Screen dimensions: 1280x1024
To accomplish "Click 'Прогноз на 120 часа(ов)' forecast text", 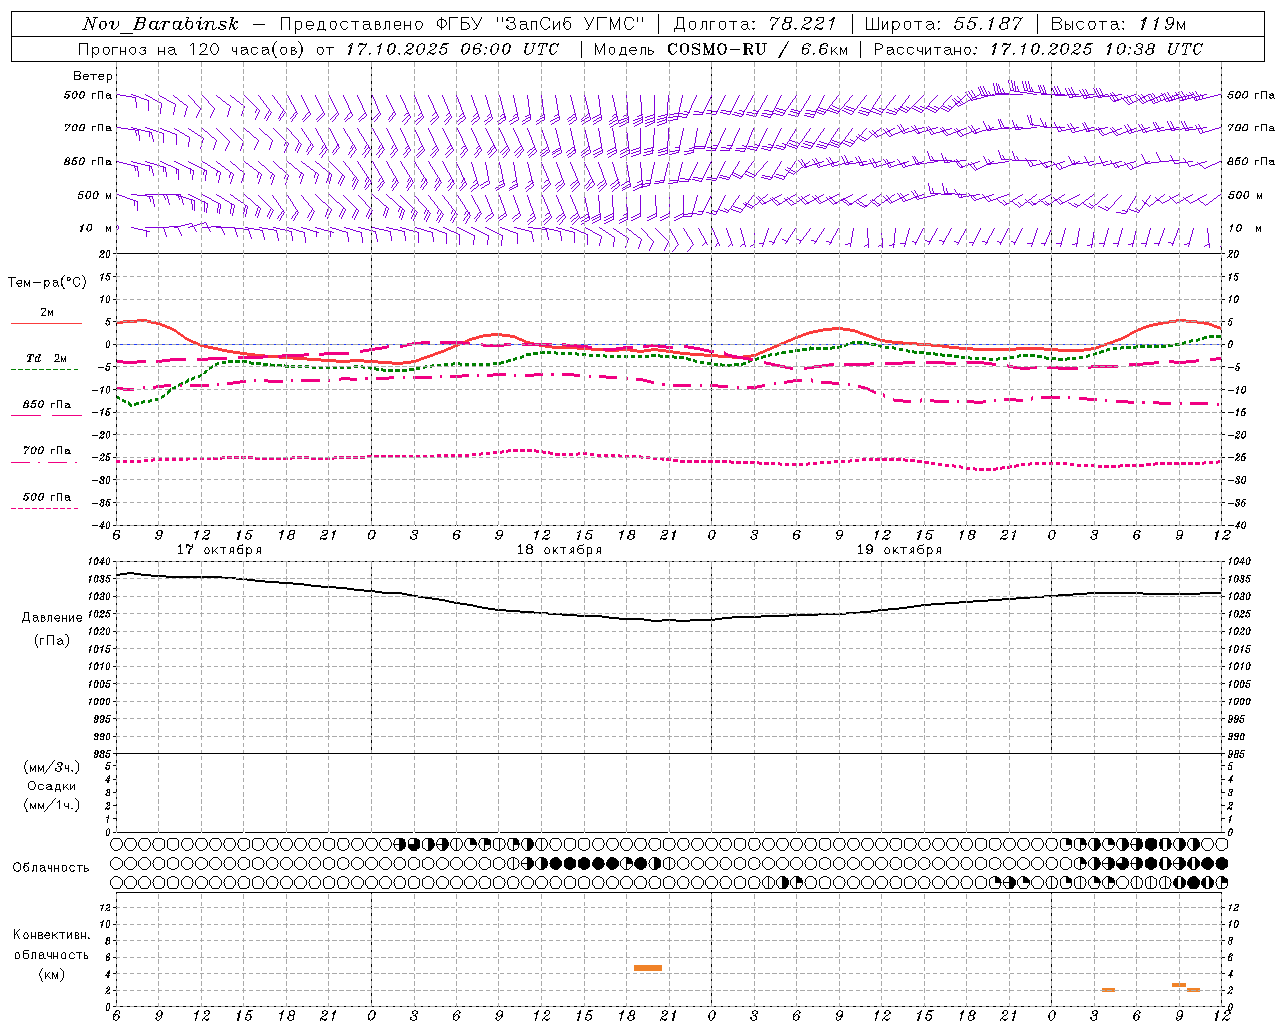I will click(192, 49).
